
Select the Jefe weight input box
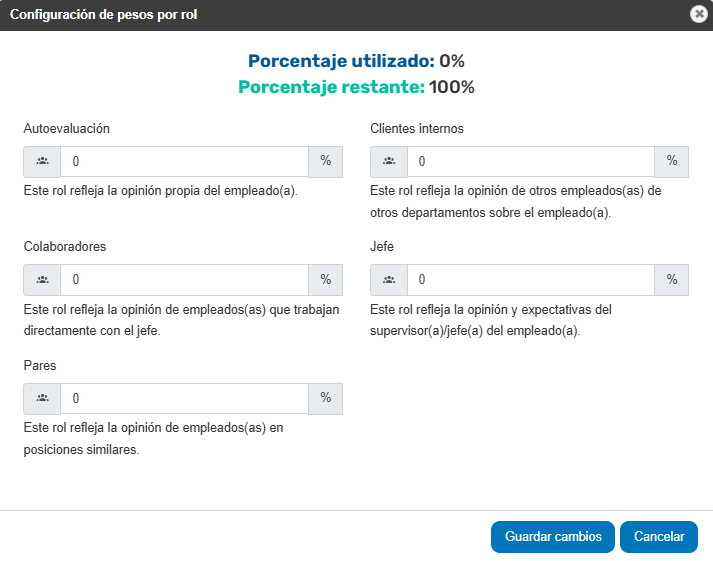click(x=531, y=280)
